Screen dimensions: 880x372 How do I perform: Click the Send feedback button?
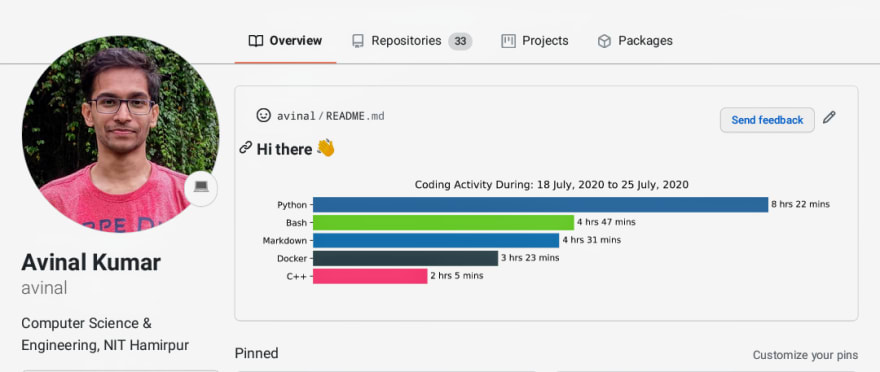(x=767, y=120)
